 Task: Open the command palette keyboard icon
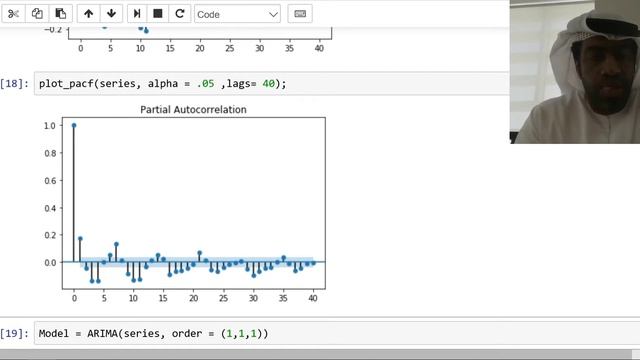pyautogui.click(x=300, y=14)
